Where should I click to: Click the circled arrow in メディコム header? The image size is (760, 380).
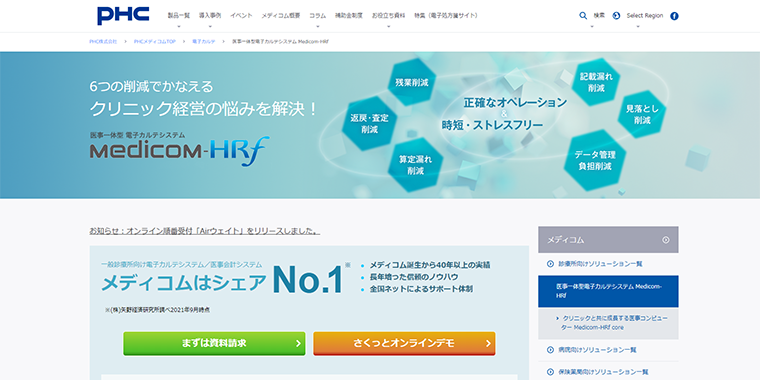tap(666, 239)
